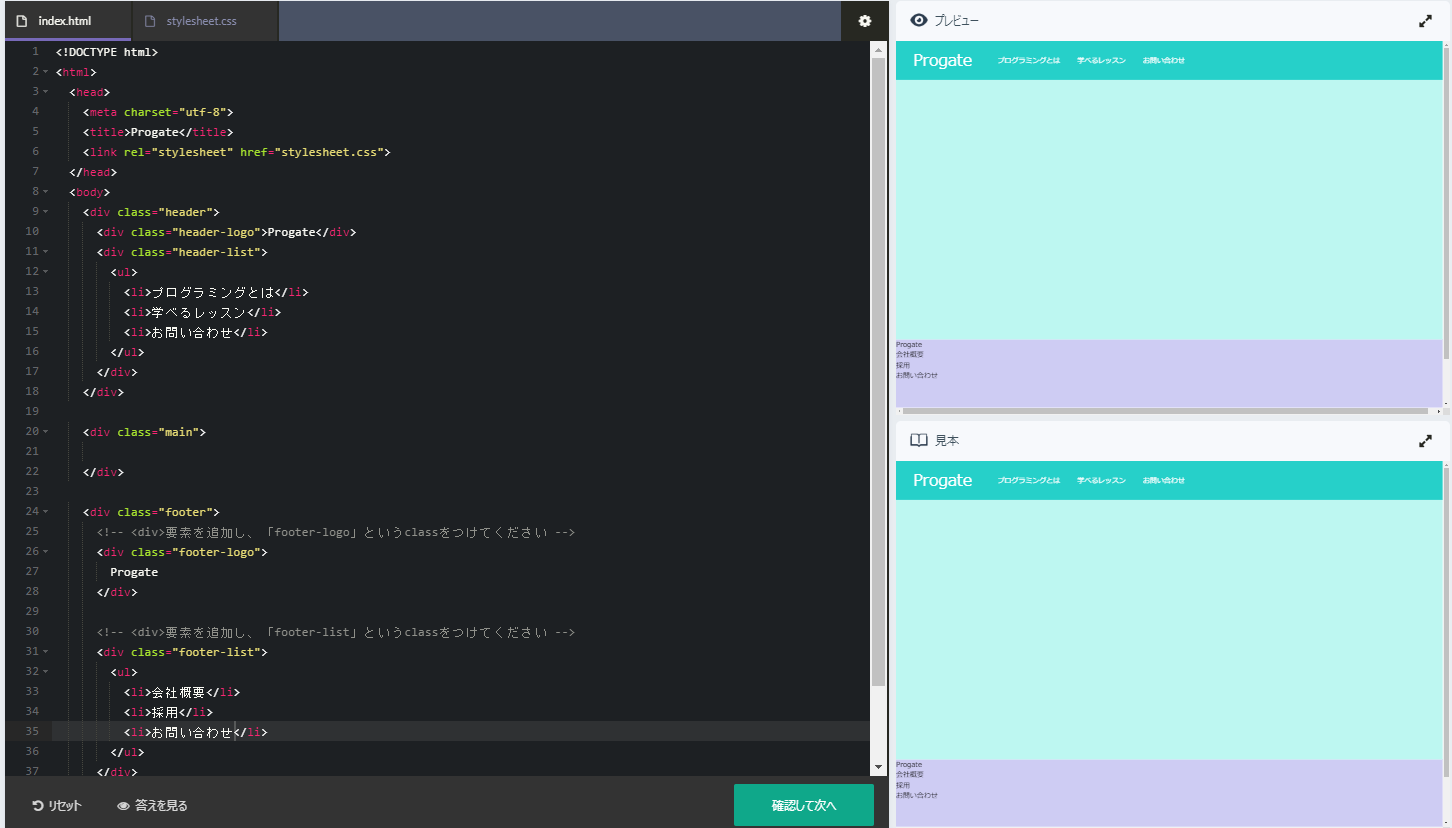Click プログラミングとは in the preview header
The image size is (1452, 828).
[x=1028, y=60]
